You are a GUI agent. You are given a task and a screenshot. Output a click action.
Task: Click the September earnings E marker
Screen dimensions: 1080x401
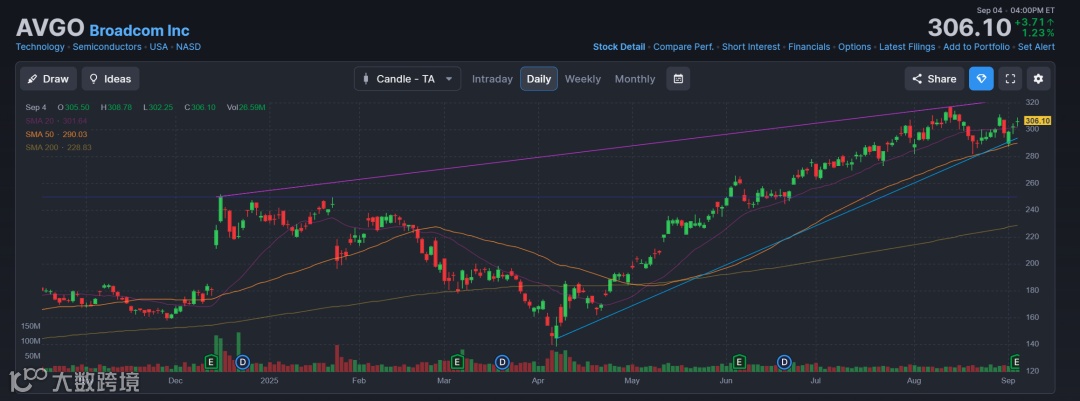point(1015,361)
